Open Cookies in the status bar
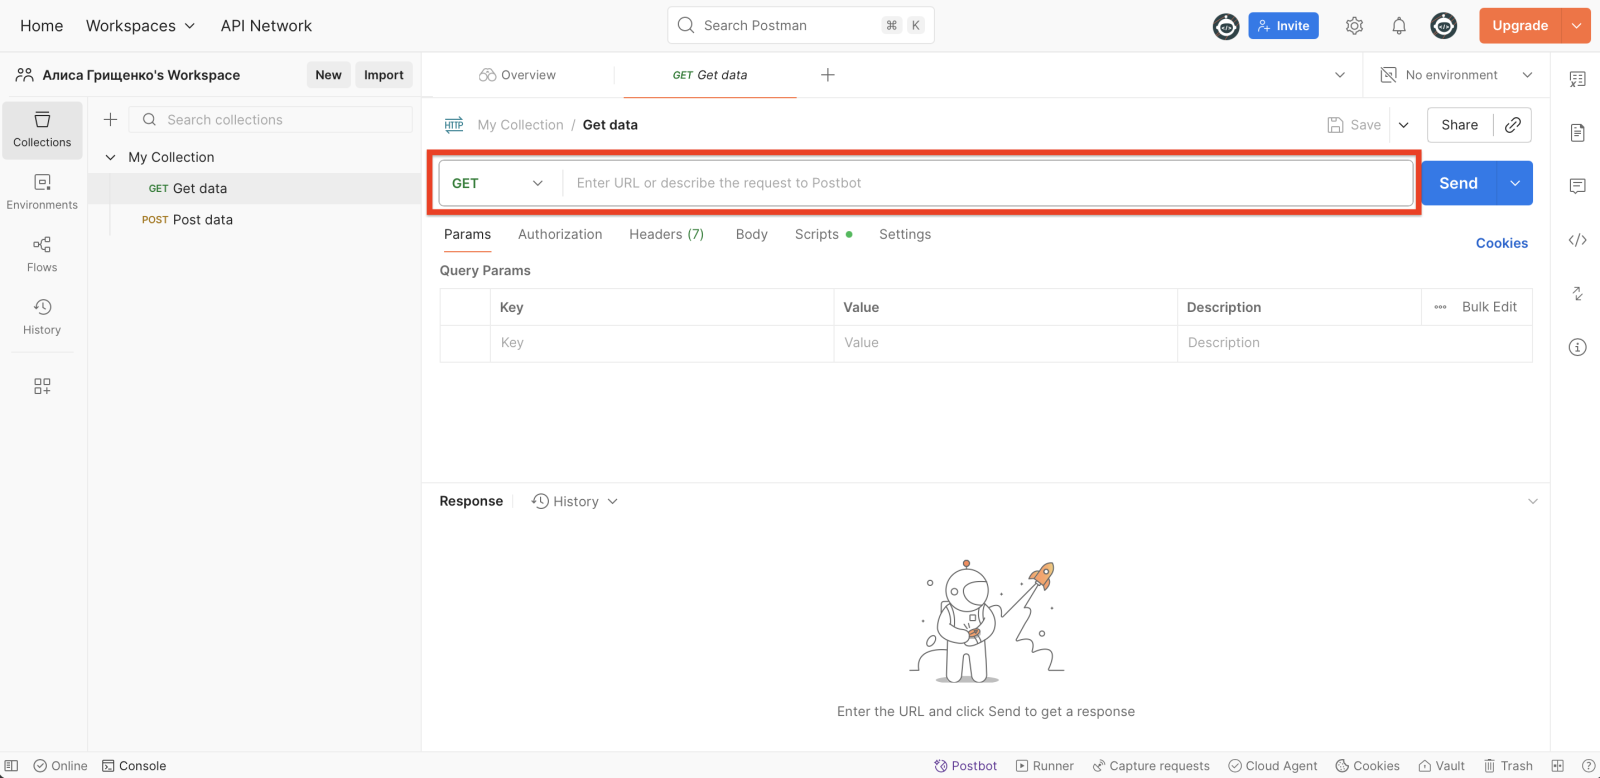The image size is (1600, 778). [1367, 766]
